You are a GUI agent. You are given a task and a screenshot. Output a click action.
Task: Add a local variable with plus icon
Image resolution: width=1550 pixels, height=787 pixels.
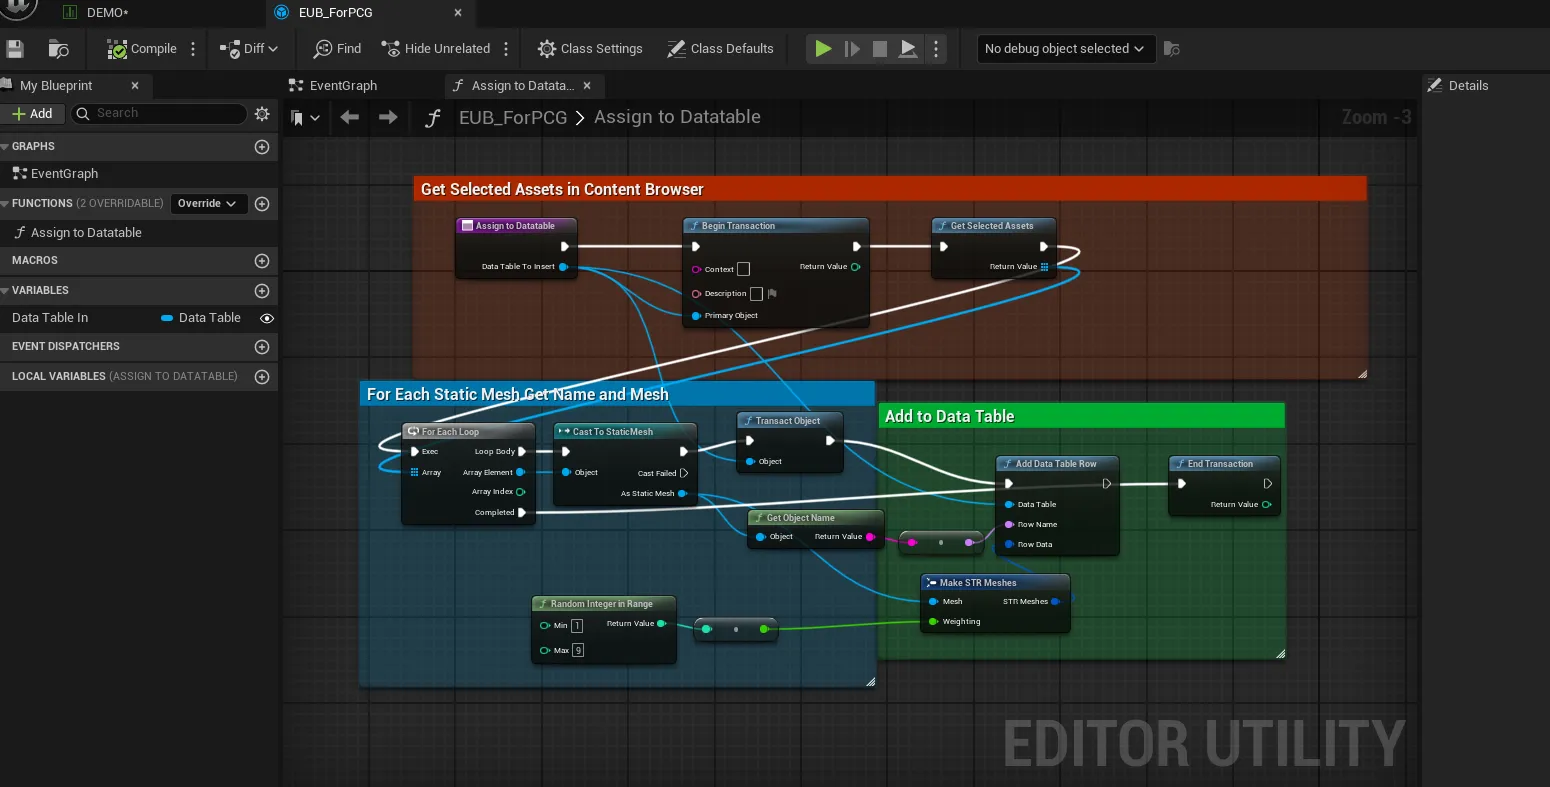point(262,376)
